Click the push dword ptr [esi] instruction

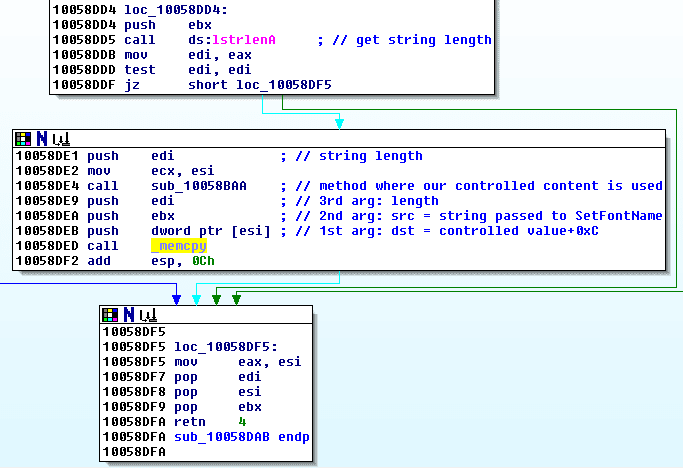(143, 231)
